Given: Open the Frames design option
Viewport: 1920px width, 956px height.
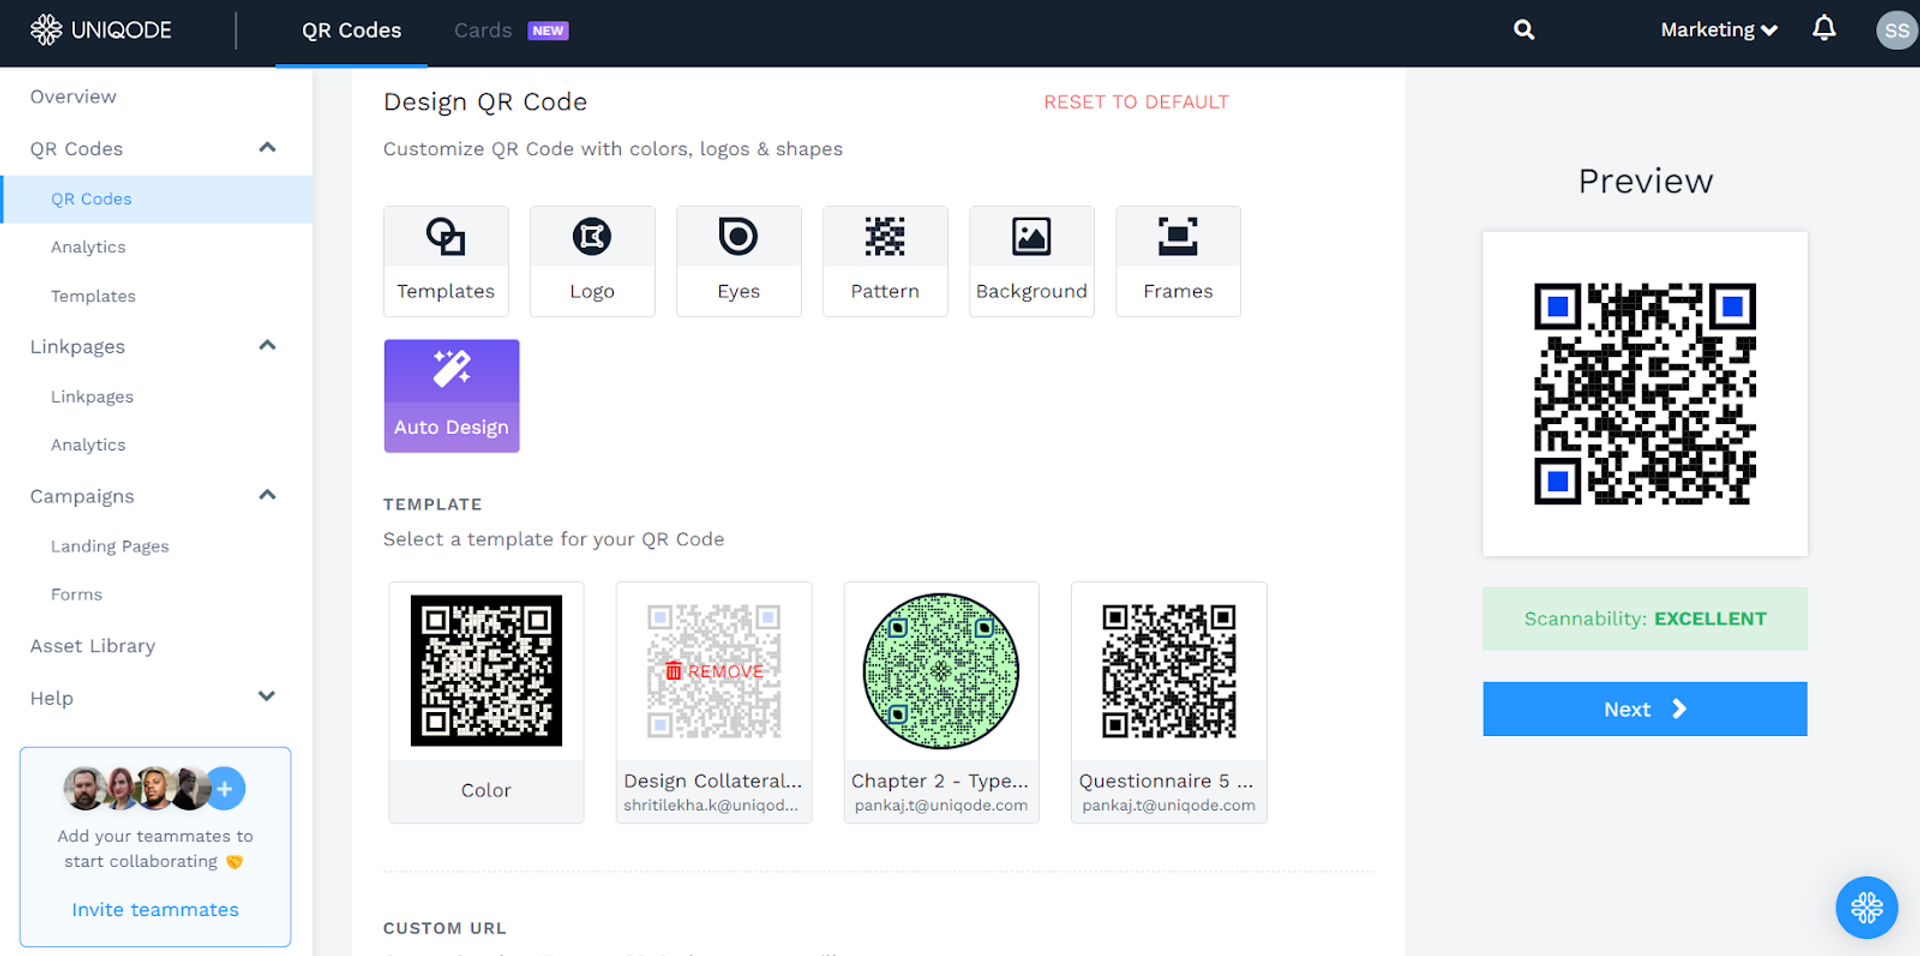Looking at the screenshot, I should (x=1178, y=261).
